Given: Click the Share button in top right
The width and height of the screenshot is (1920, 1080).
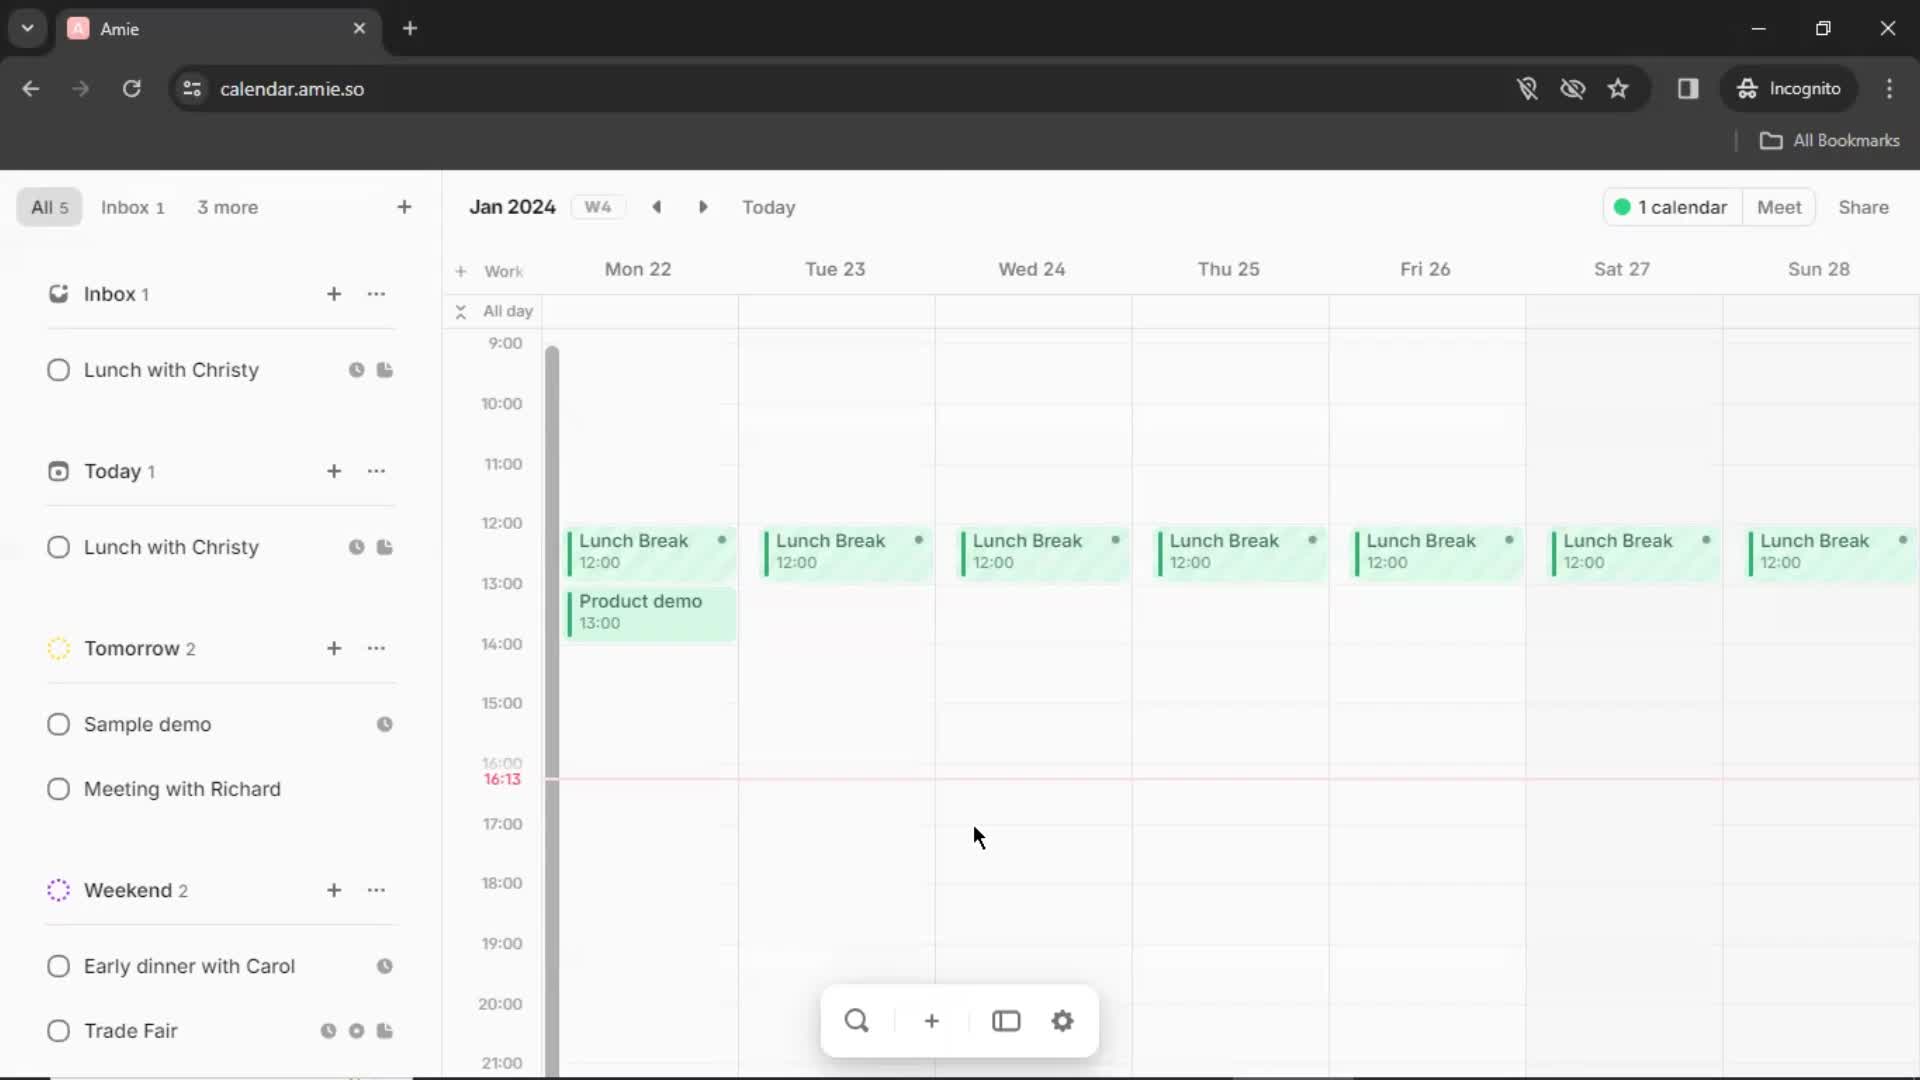Looking at the screenshot, I should pyautogui.click(x=1863, y=207).
